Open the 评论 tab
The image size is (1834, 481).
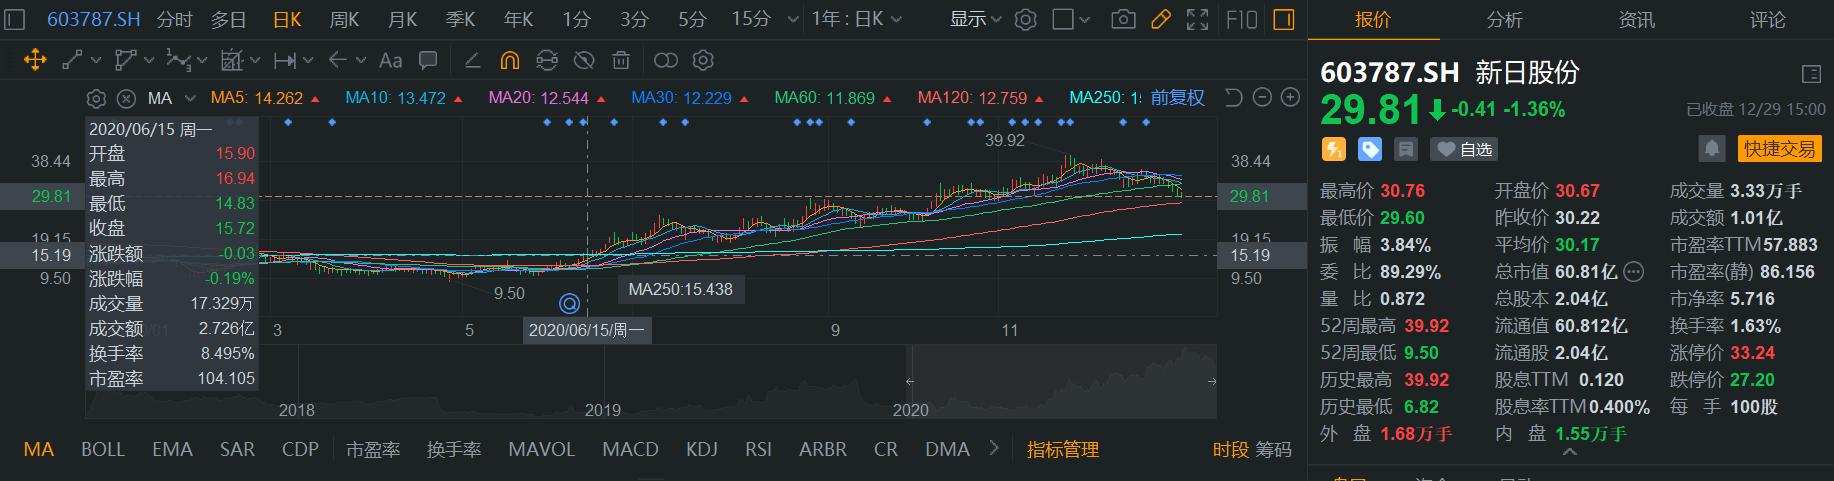click(x=1767, y=19)
